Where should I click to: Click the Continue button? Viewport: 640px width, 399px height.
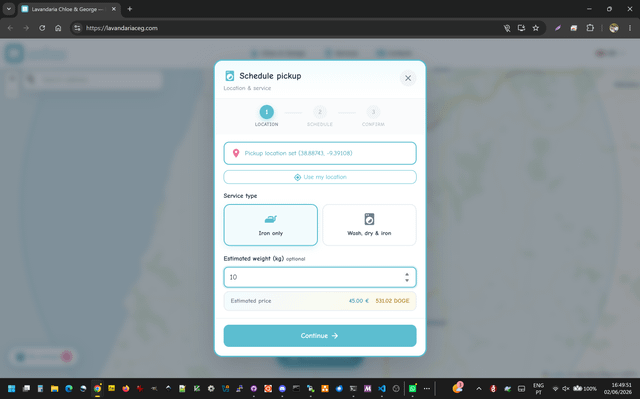320,336
